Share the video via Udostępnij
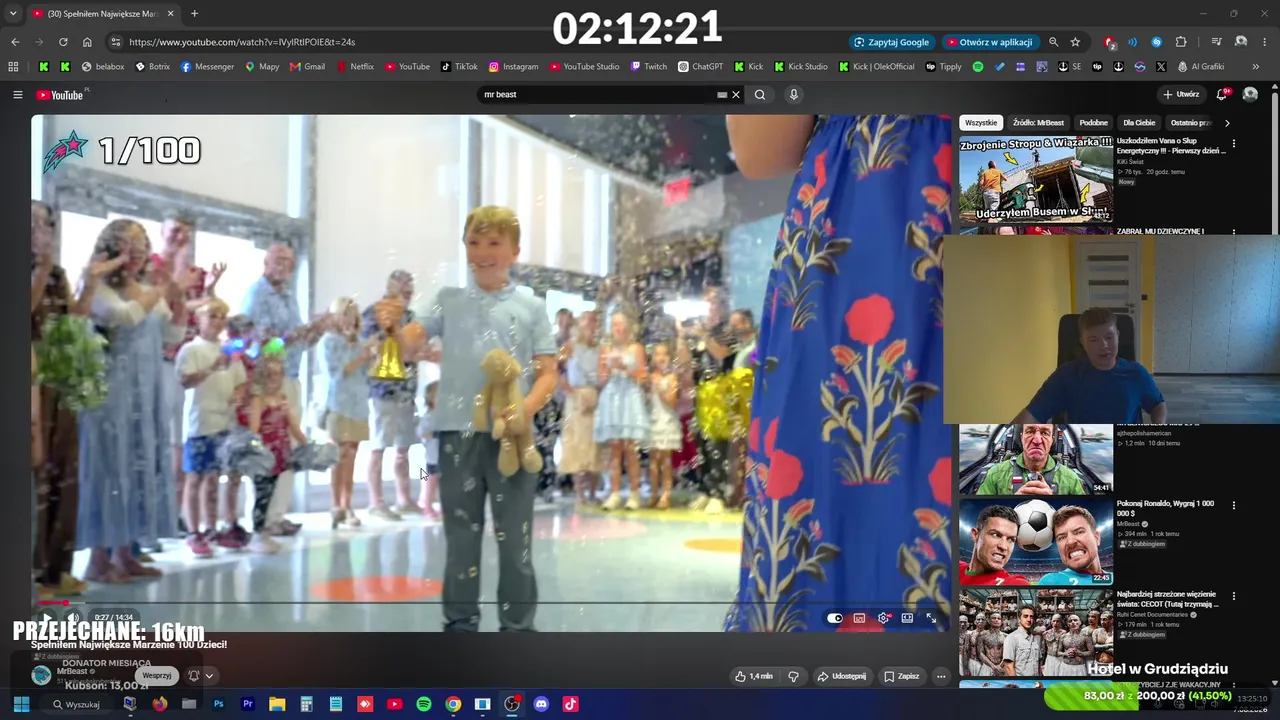This screenshot has height=720, width=1280. point(842,676)
